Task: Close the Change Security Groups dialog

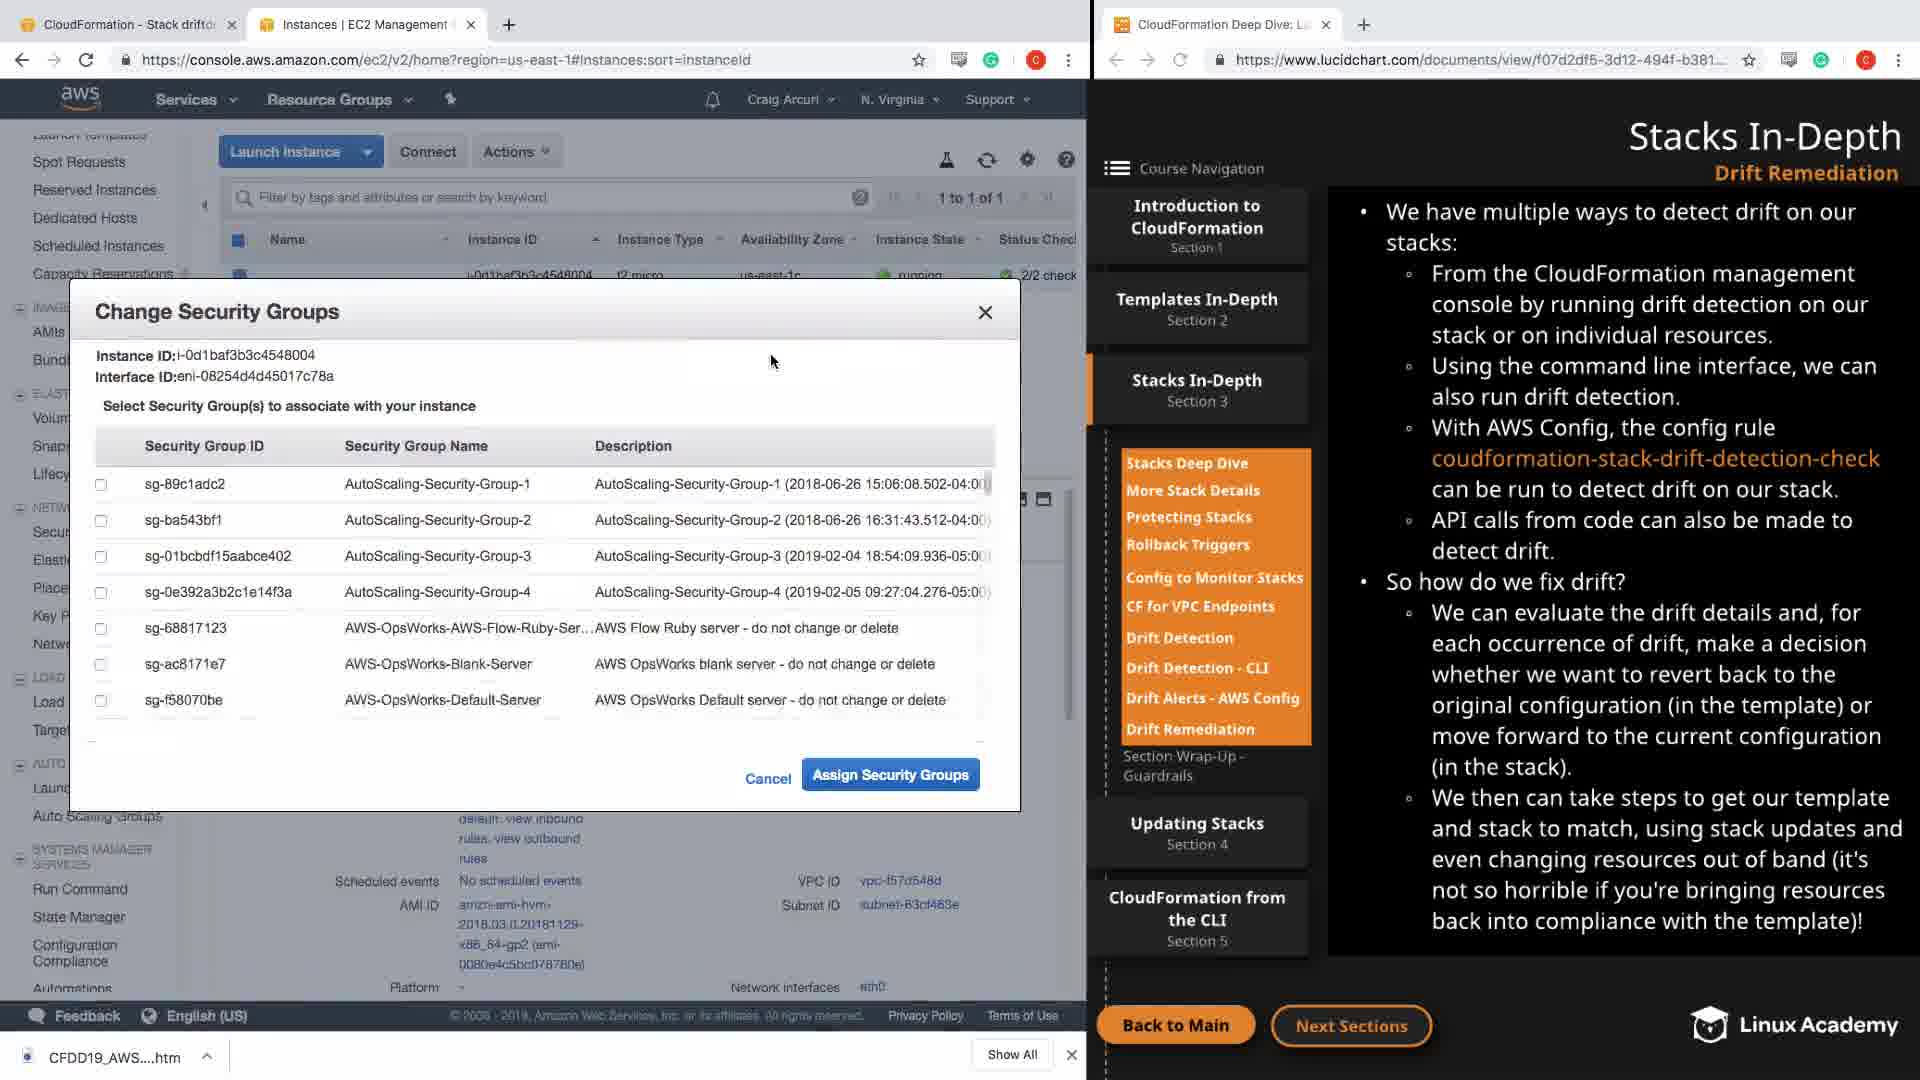Action: (985, 313)
